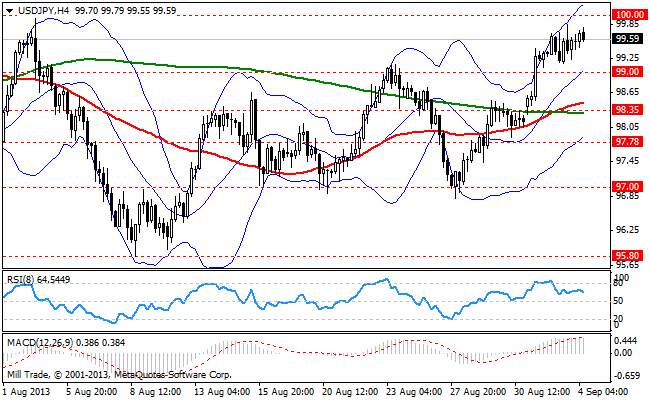Click the 96.85 price axis value

click(627, 196)
